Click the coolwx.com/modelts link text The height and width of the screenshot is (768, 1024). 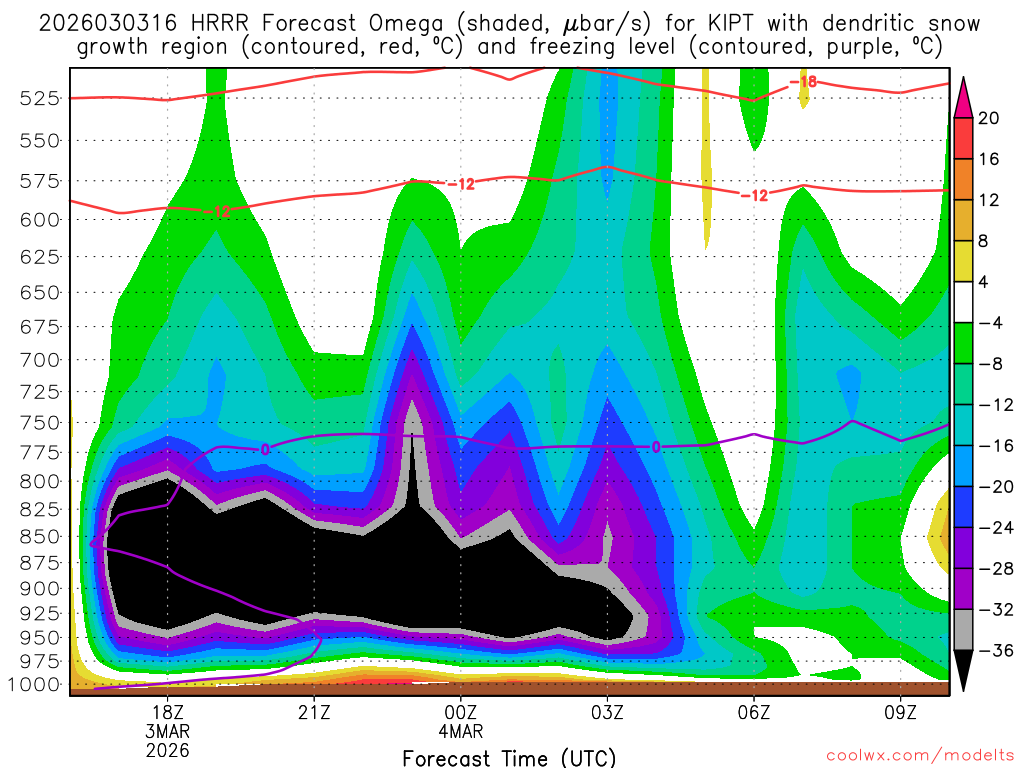pyautogui.click(x=920, y=756)
